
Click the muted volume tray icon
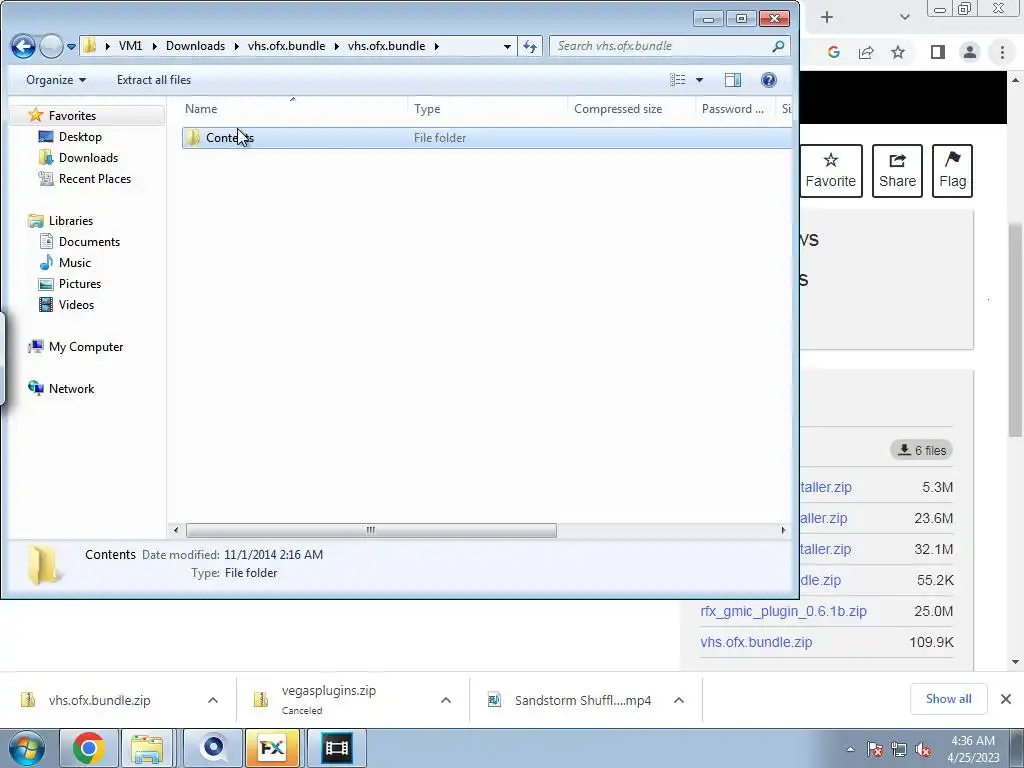tap(923, 749)
